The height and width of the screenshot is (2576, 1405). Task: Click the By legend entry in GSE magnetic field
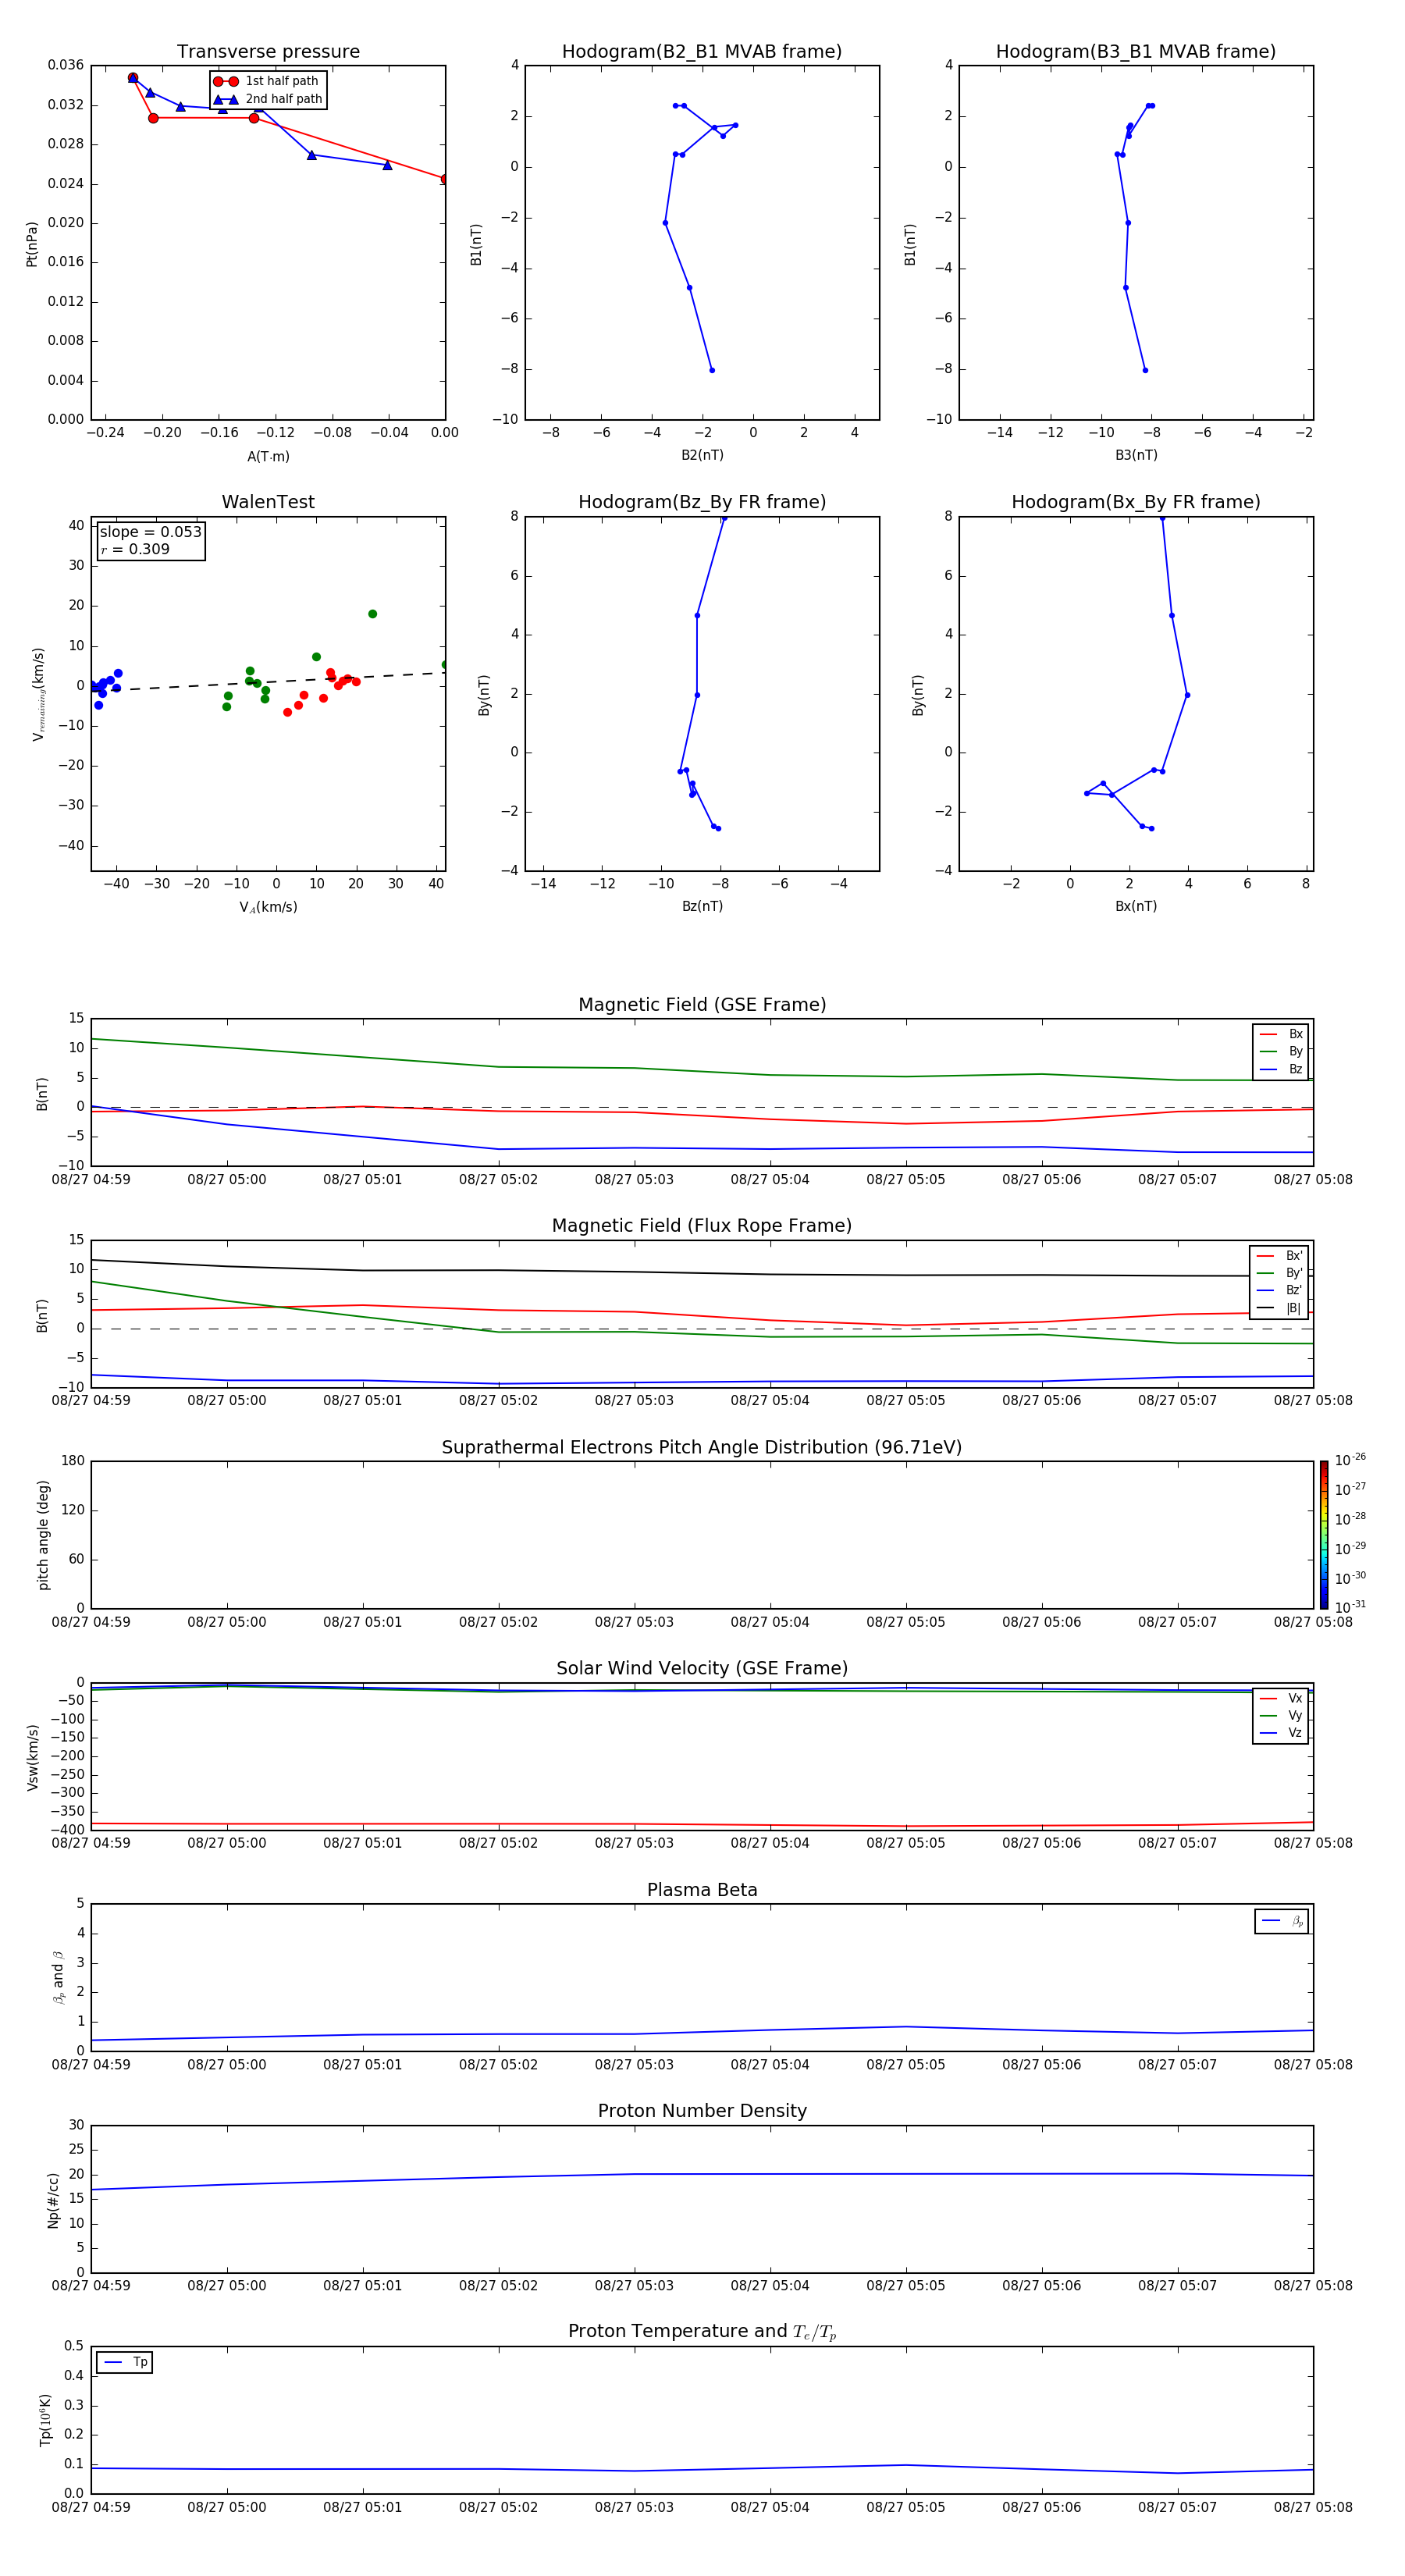1281,1052
